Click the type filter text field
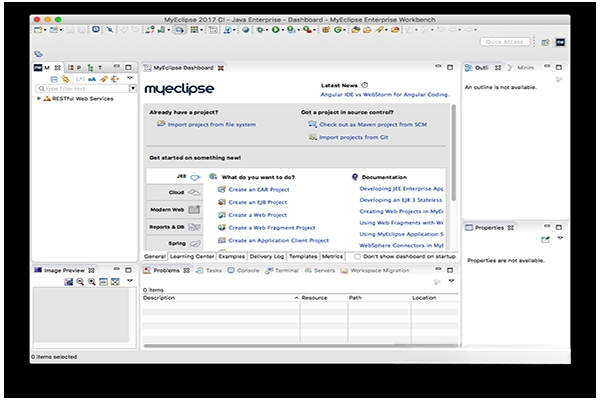 click(82, 88)
